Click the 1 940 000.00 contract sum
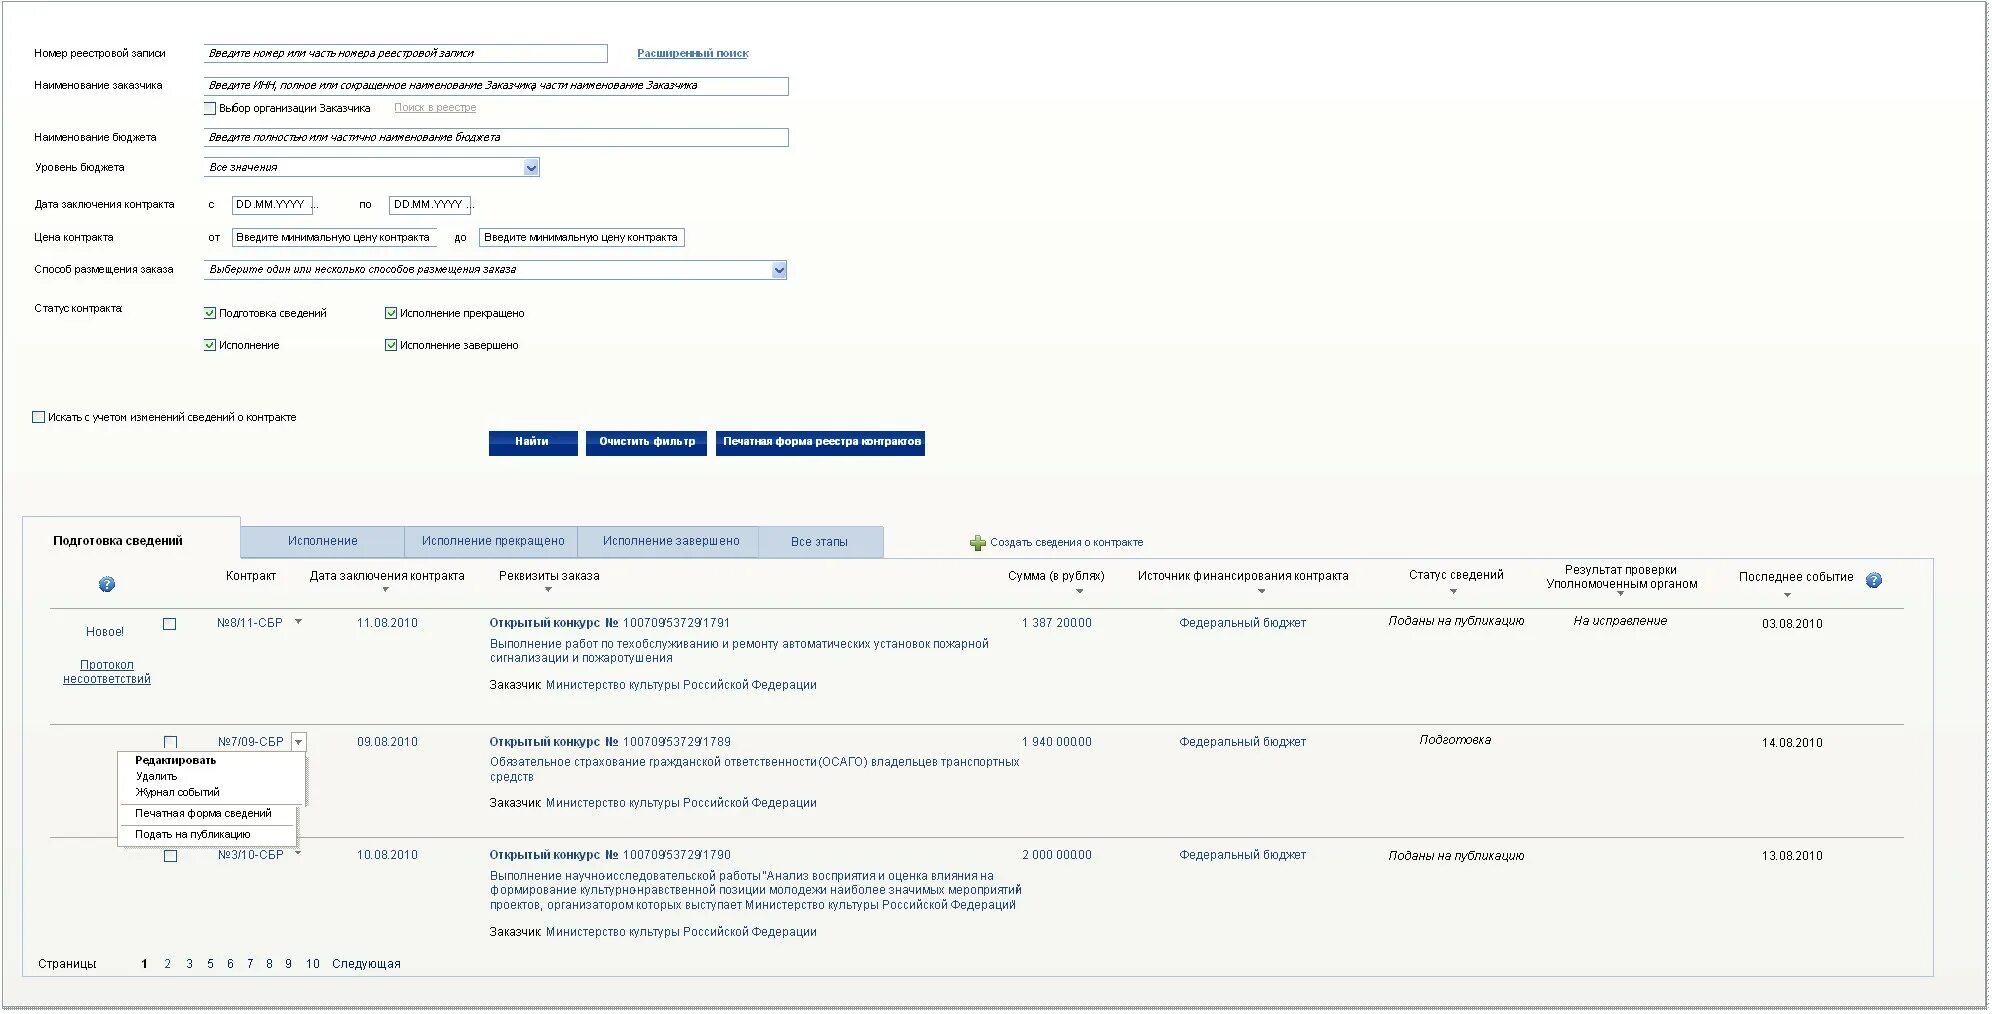 click(1057, 742)
